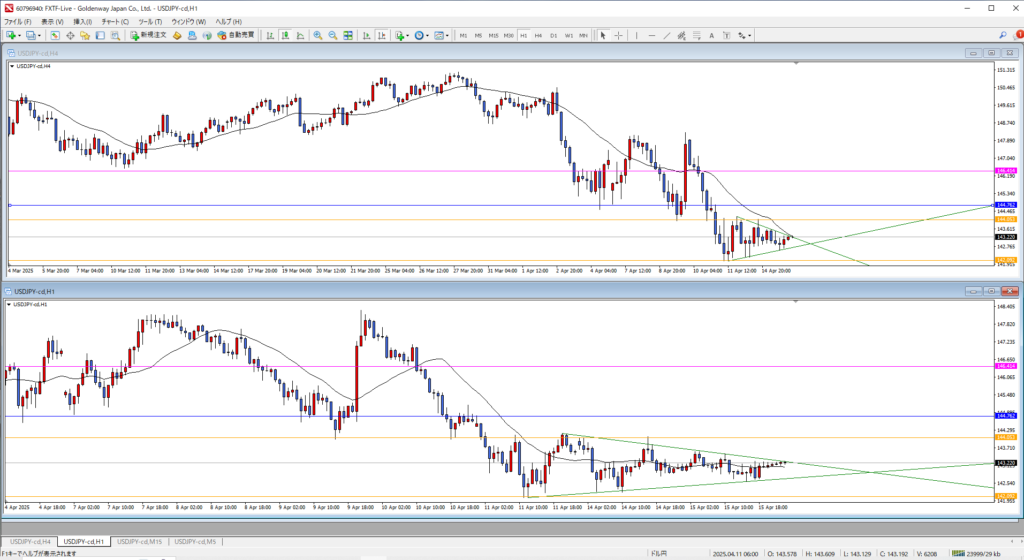This screenshot has height=560, width=1024.
Task: Select the text label tool
Action: coord(726,35)
